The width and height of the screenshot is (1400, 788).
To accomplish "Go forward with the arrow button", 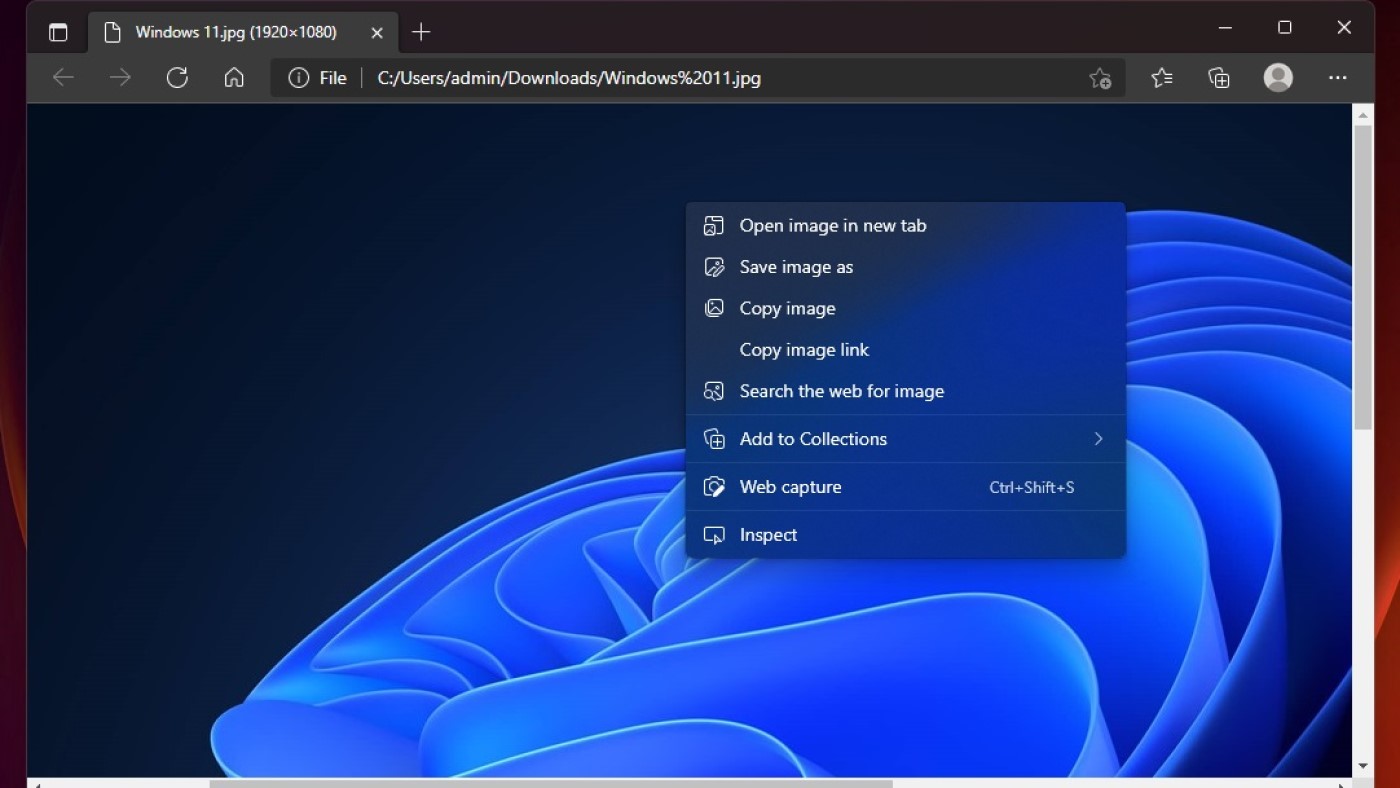I will click(x=120, y=78).
